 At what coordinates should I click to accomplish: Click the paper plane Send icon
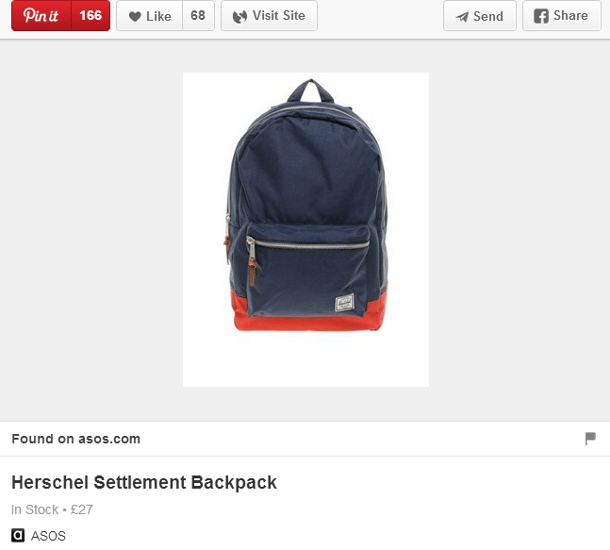[x=462, y=16]
